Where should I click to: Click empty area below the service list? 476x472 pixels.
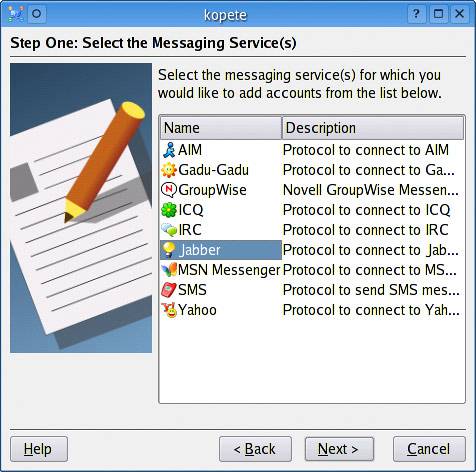(x=312, y=361)
